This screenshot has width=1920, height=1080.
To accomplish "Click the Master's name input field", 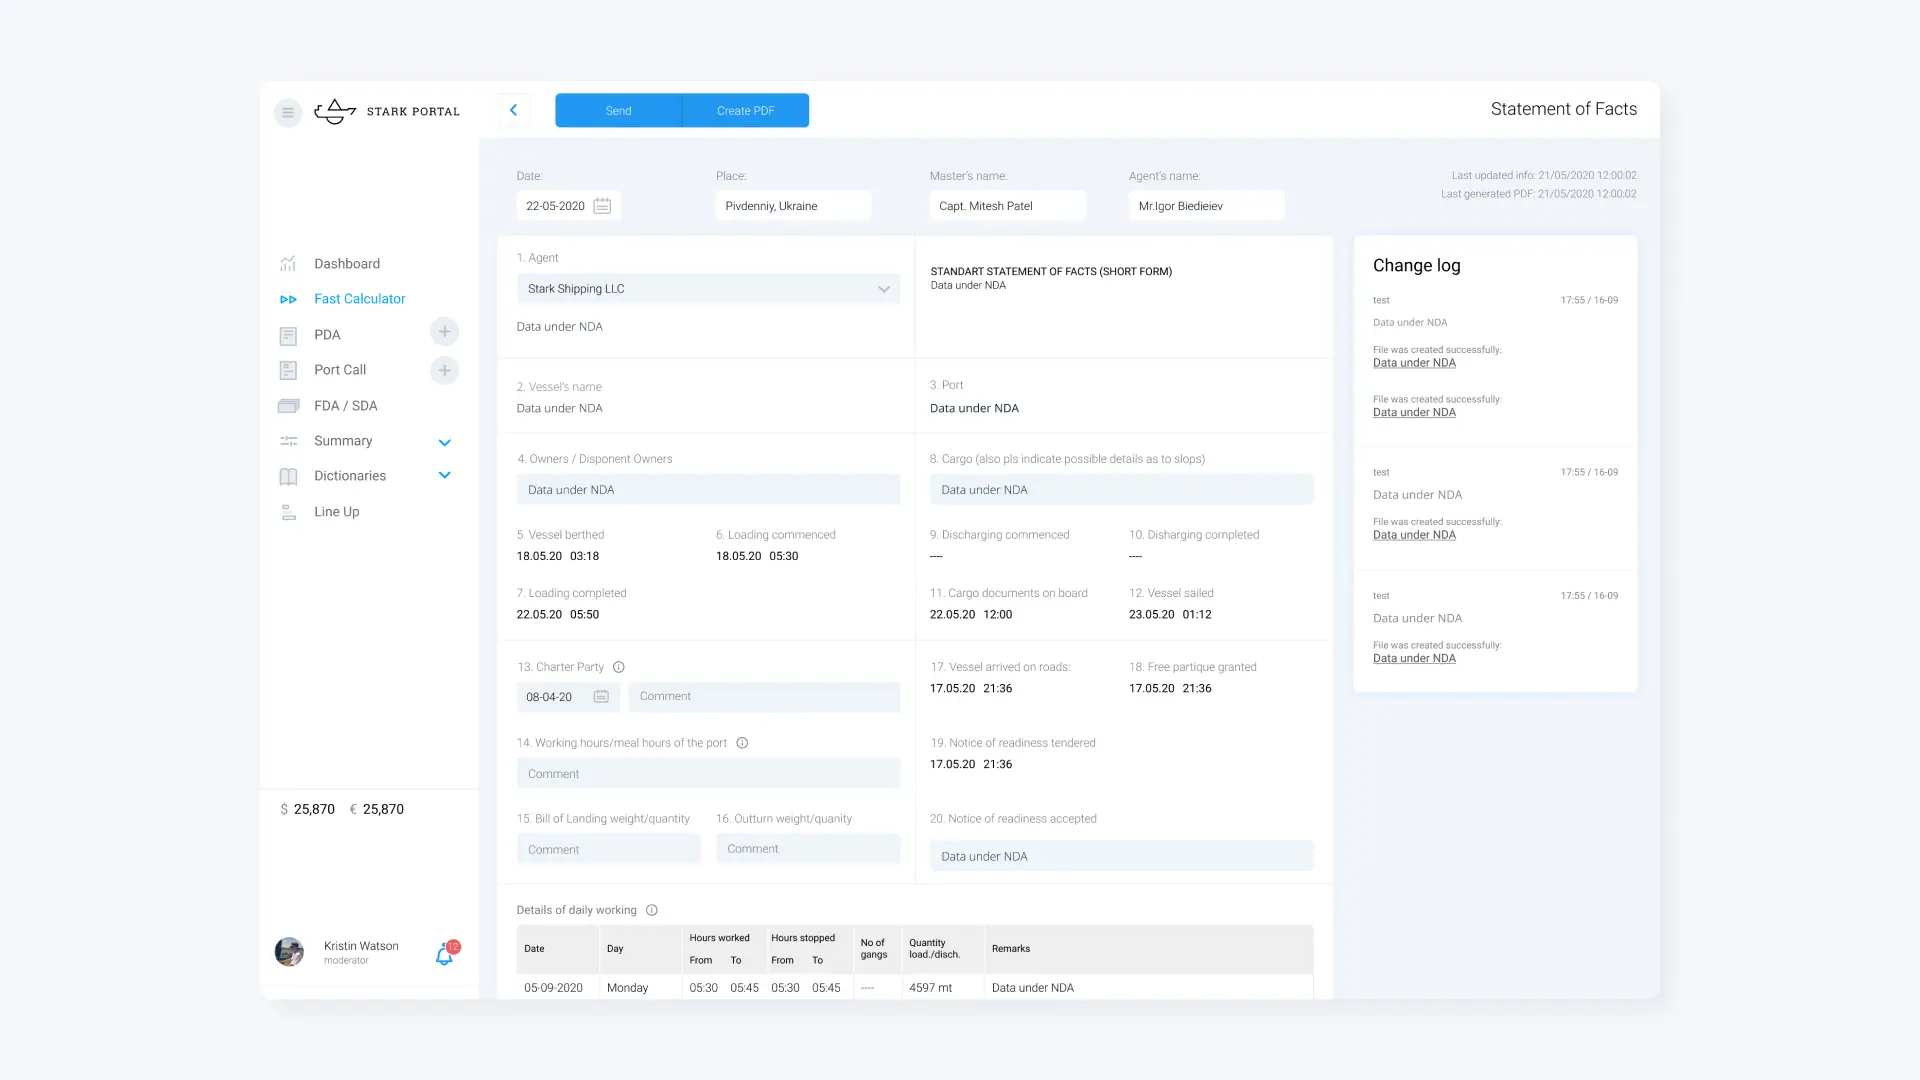I will [x=1006, y=206].
